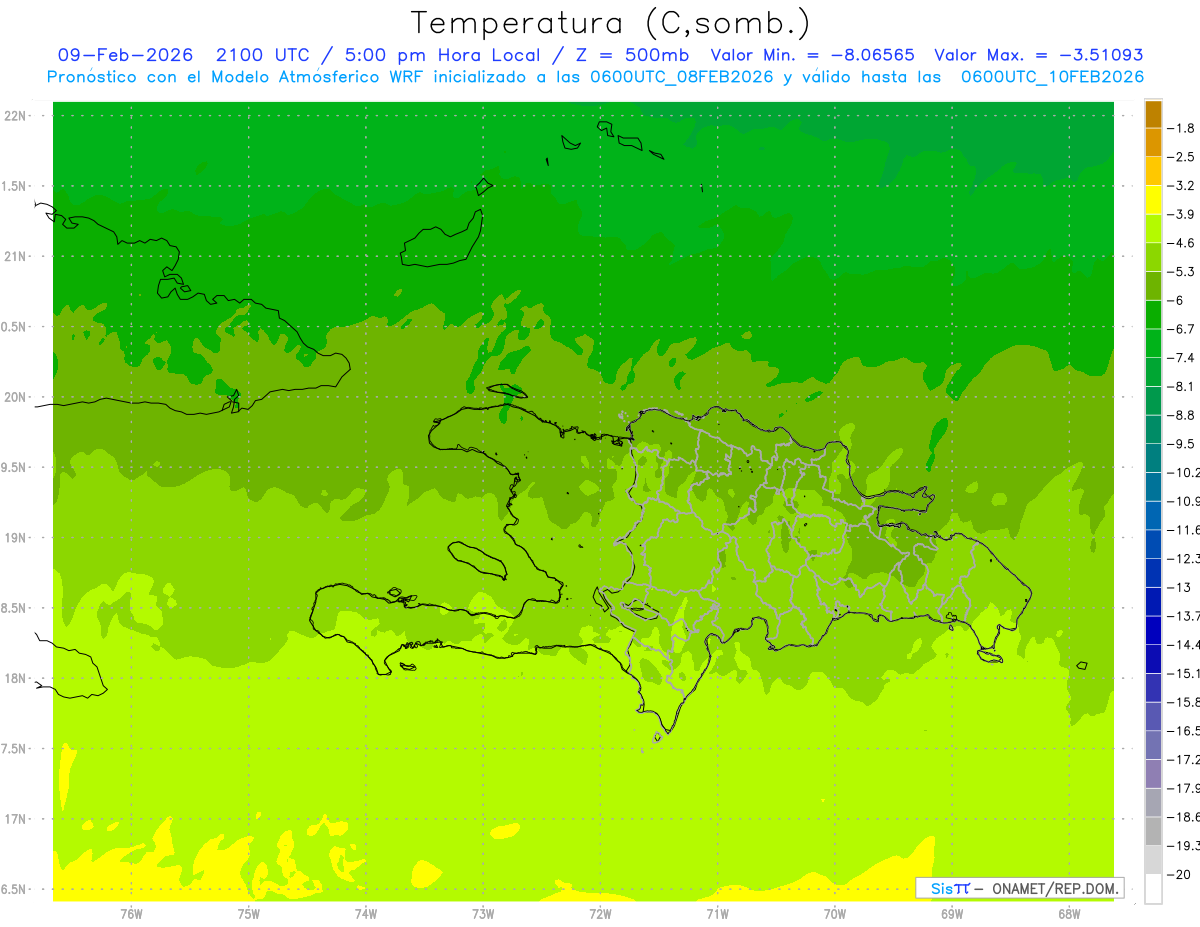Click the '-3.2' colorbar value
Screen dimensions: 1200x927
[1182, 186]
